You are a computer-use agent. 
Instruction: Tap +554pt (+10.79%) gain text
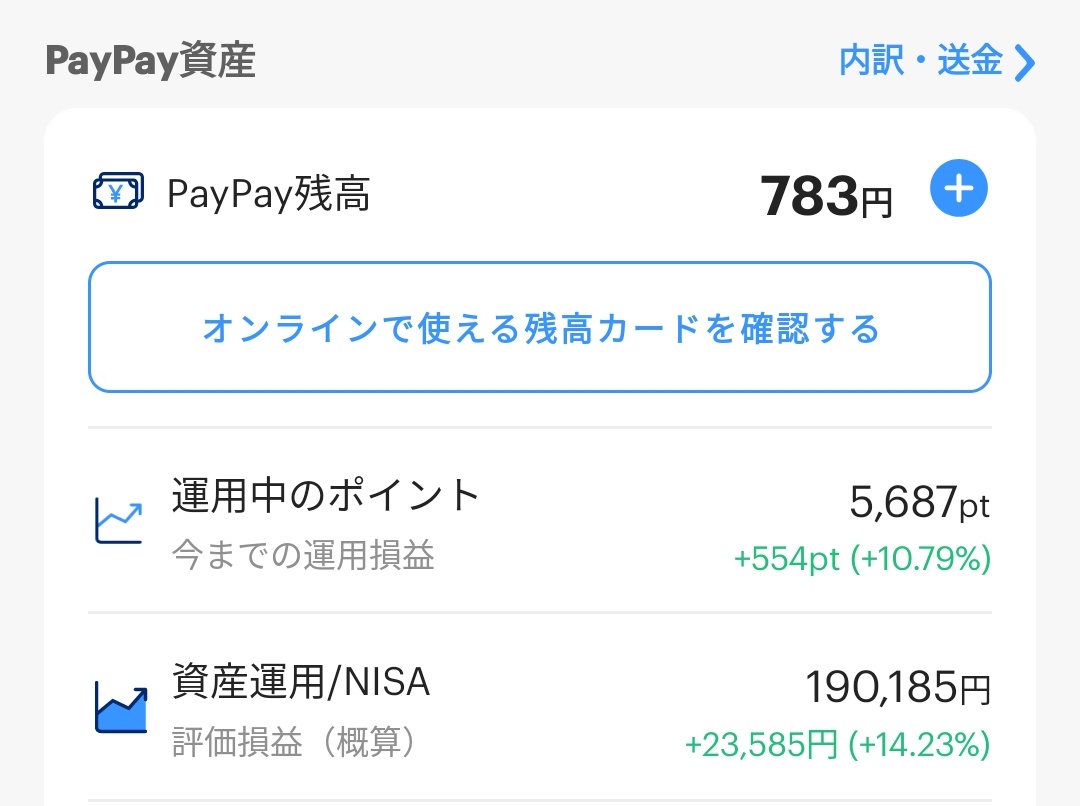click(x=862, y=558)
